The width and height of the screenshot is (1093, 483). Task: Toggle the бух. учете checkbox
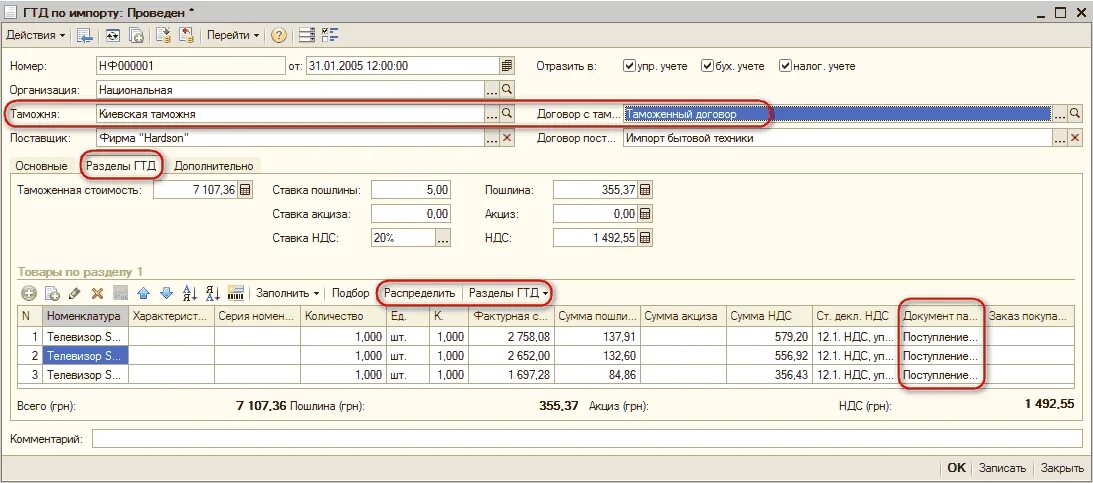(x=708, y=66)
